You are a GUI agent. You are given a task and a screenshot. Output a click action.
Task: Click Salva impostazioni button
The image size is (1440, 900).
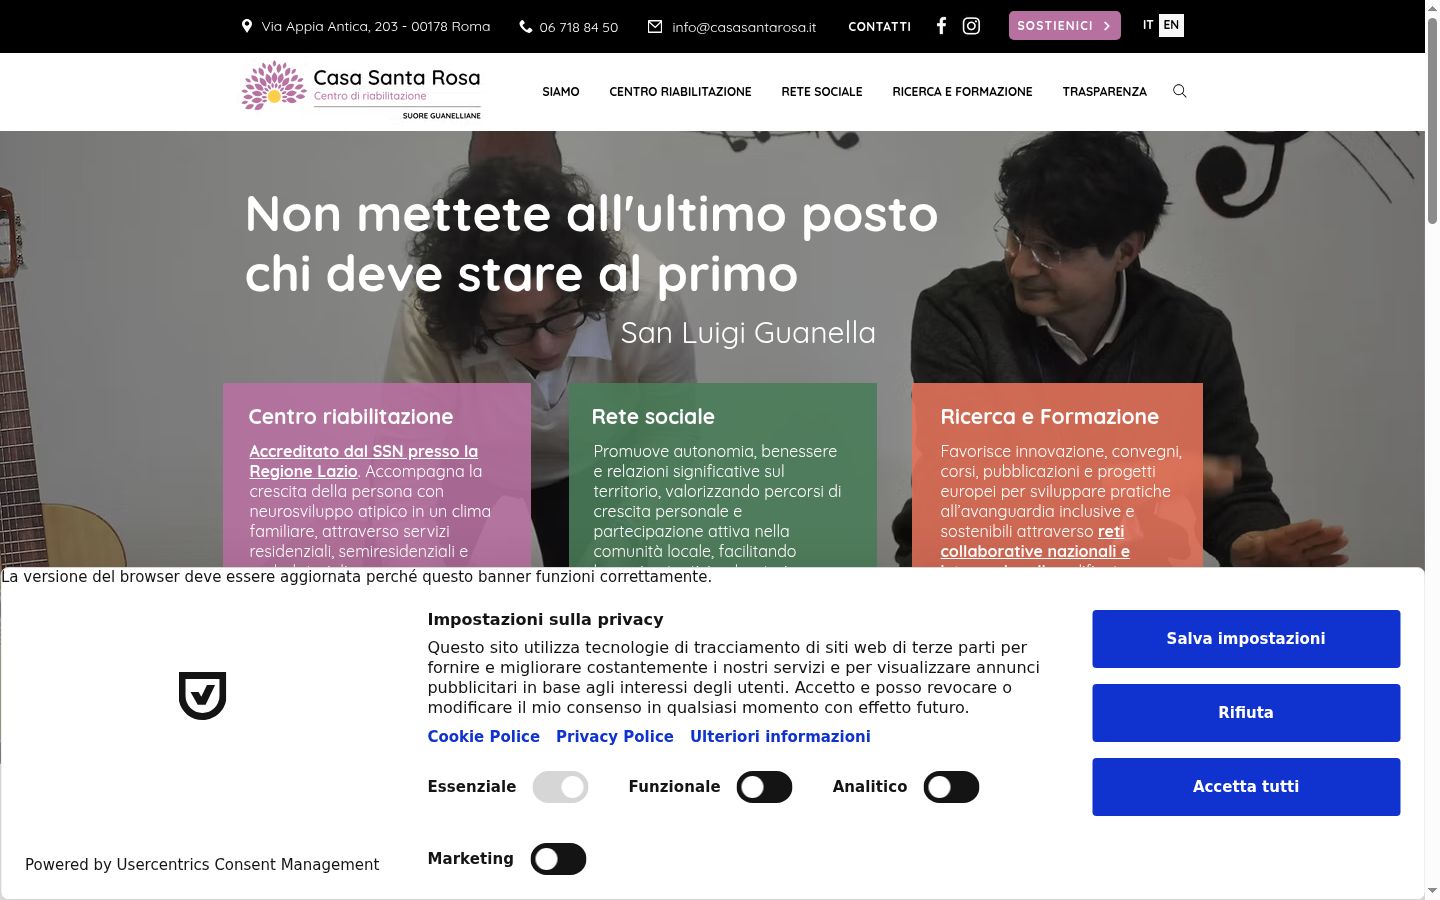tap(1246, 639)
